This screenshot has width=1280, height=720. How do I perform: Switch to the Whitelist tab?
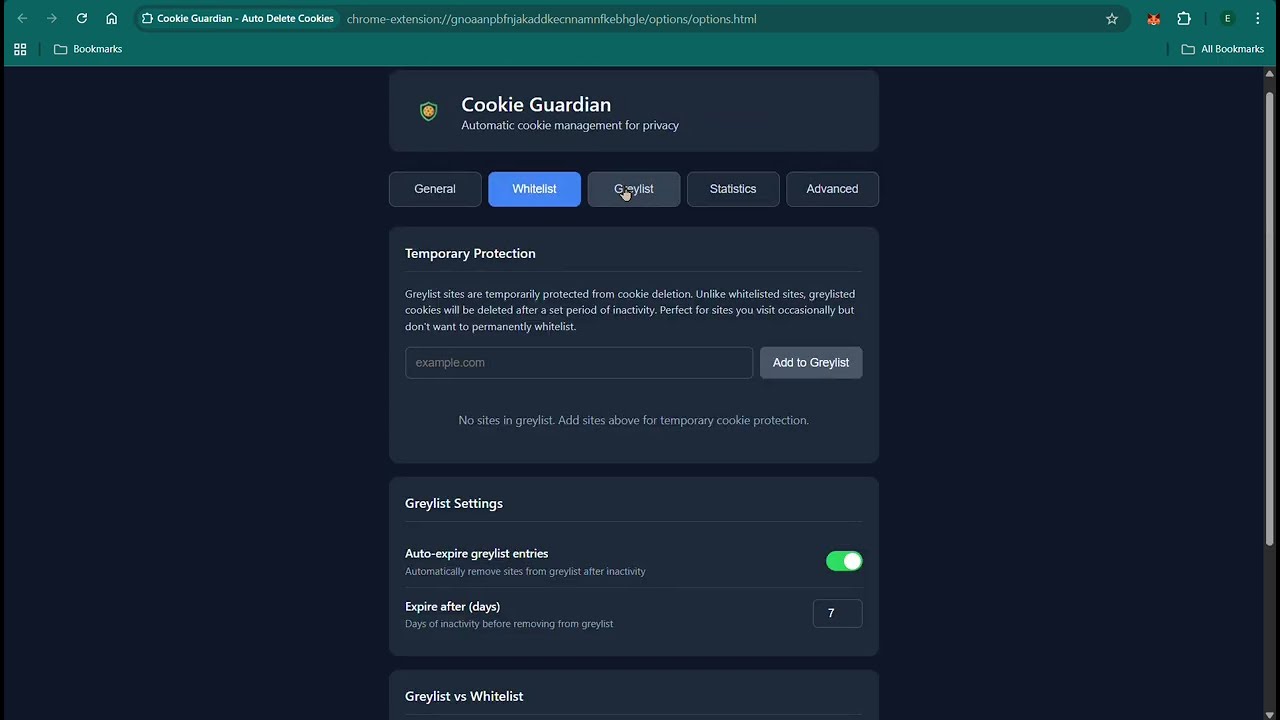534,189
